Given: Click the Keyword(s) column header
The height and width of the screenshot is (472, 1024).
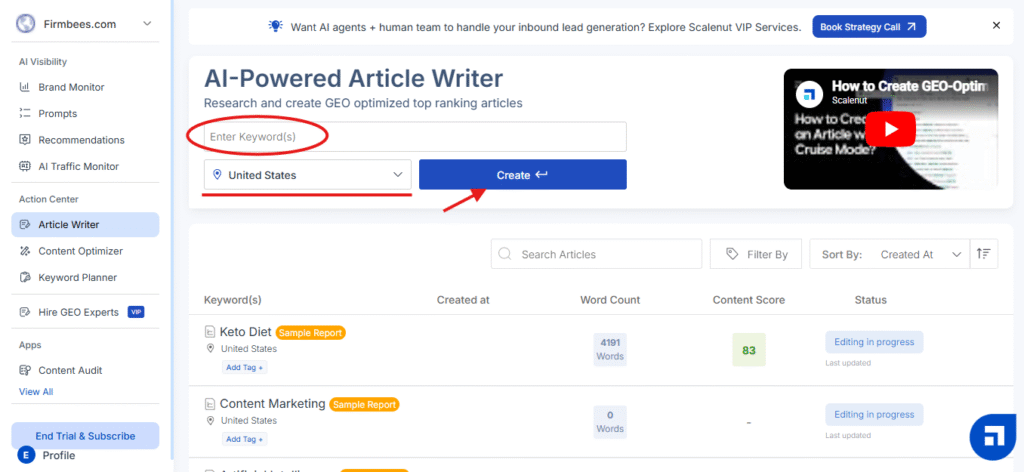Looking at the screenshot, I should (232, 300).
